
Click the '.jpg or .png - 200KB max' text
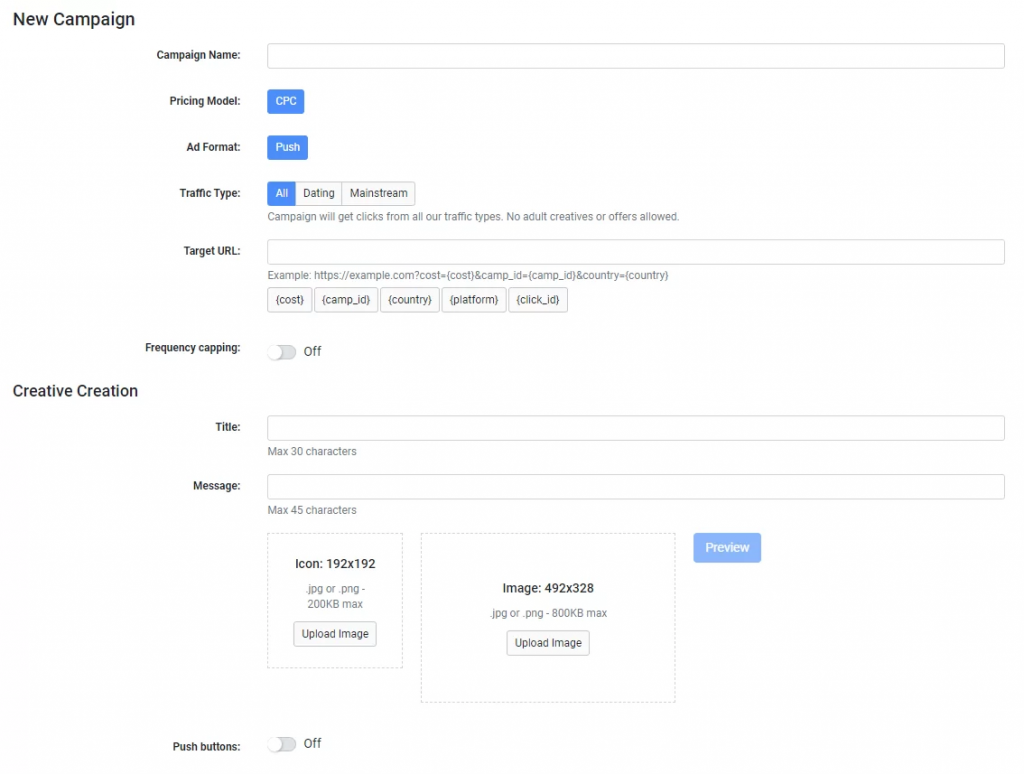[x=335, y=597]
